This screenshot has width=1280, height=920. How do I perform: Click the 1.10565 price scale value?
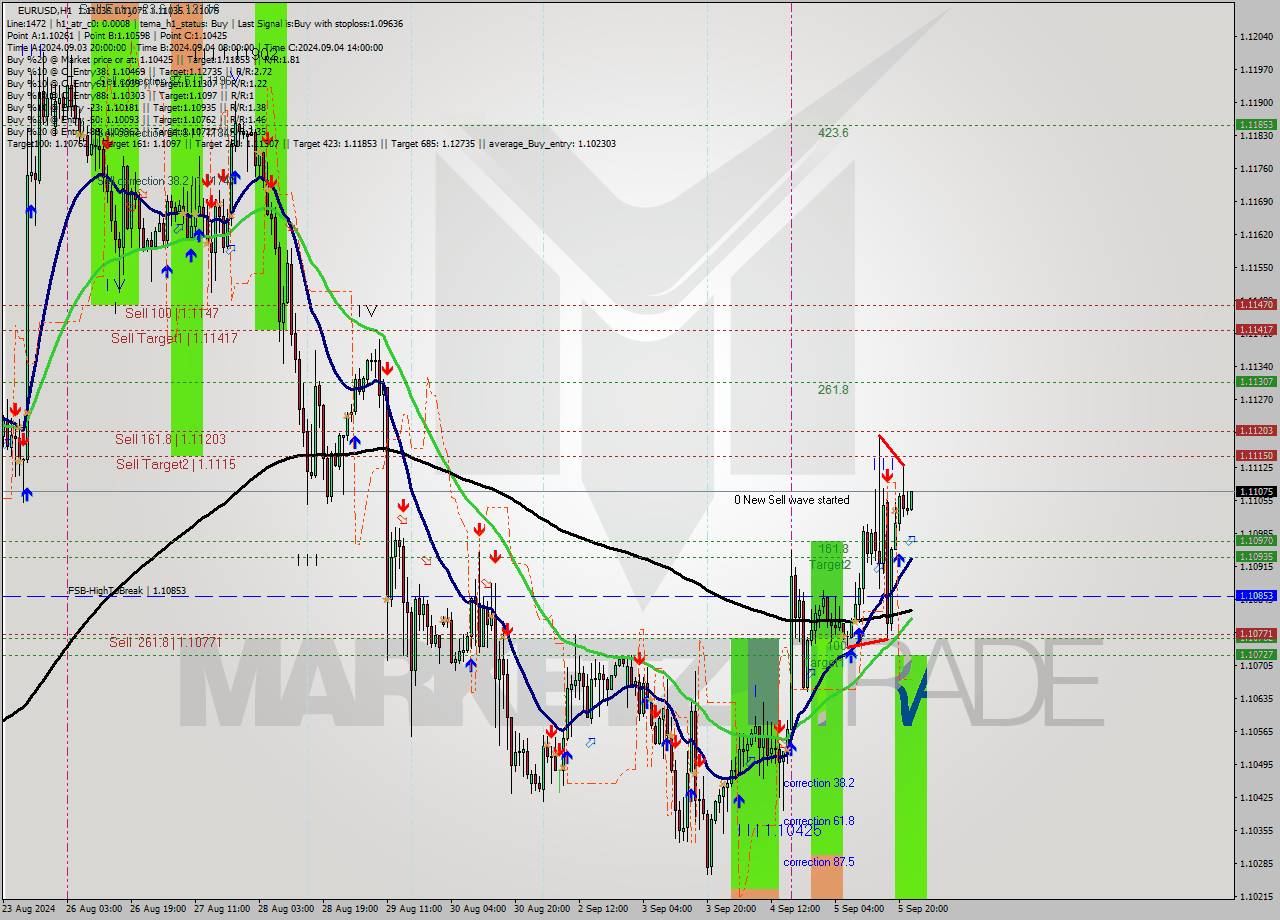click(1255, 731)
